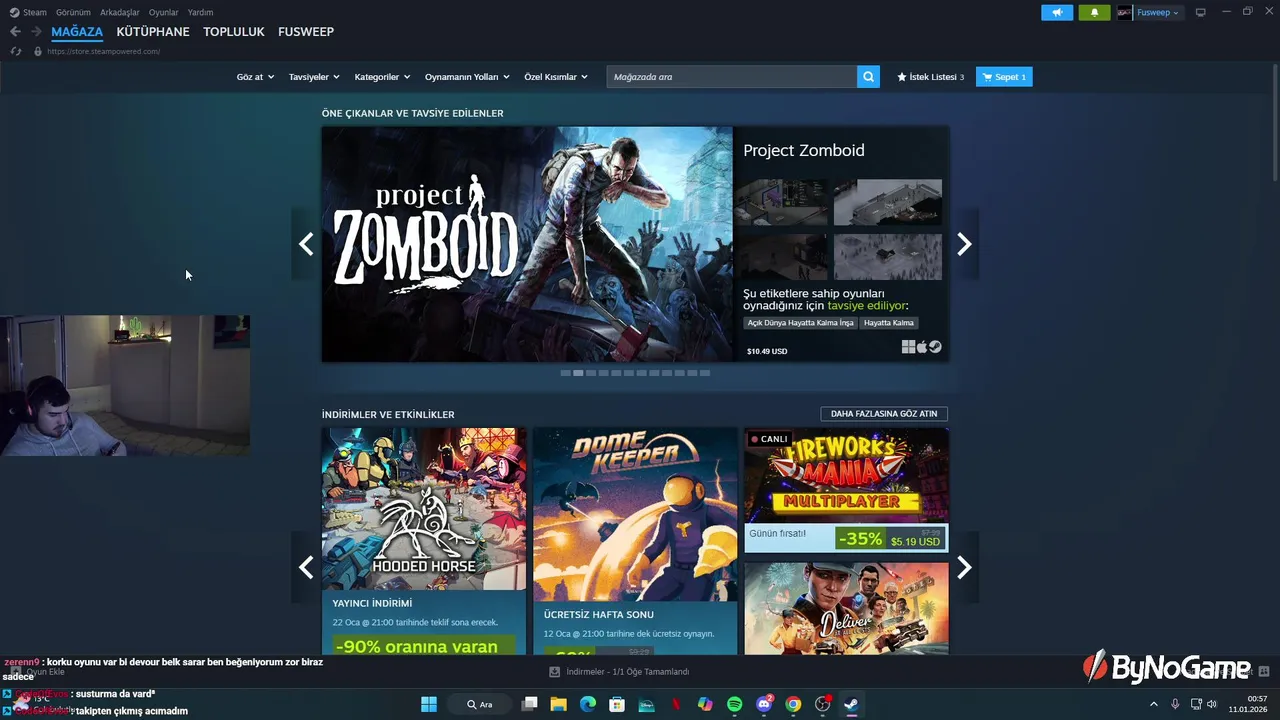Open Deliver At All Costs card
1280x720 pixels.
coord(846,608)
